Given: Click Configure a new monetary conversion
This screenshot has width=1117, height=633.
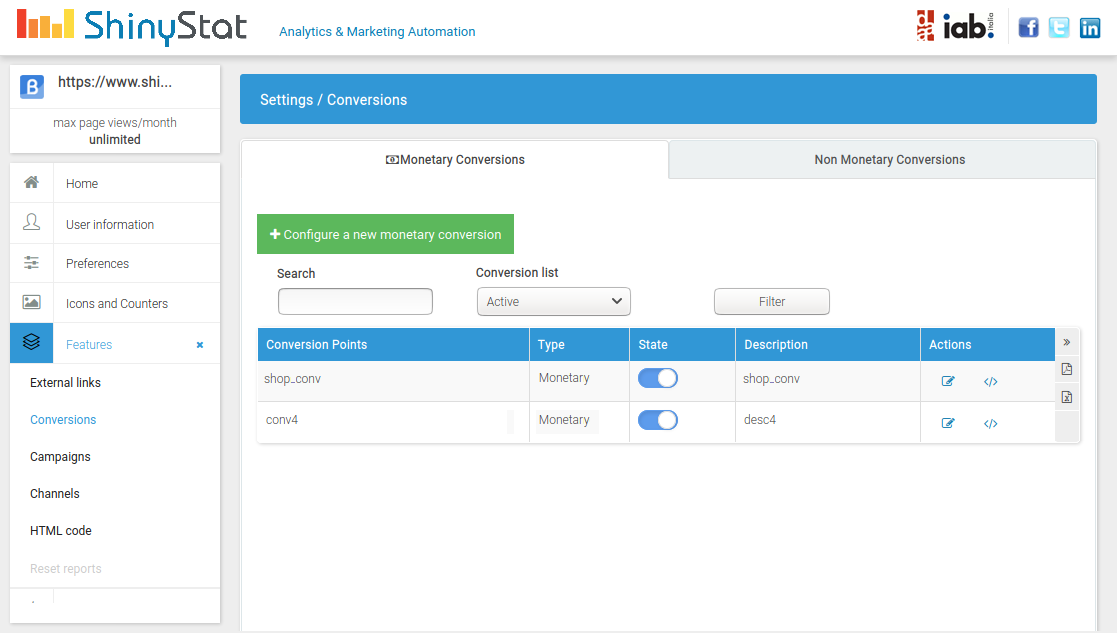Looking at the screenshot, I should (385, 234).
